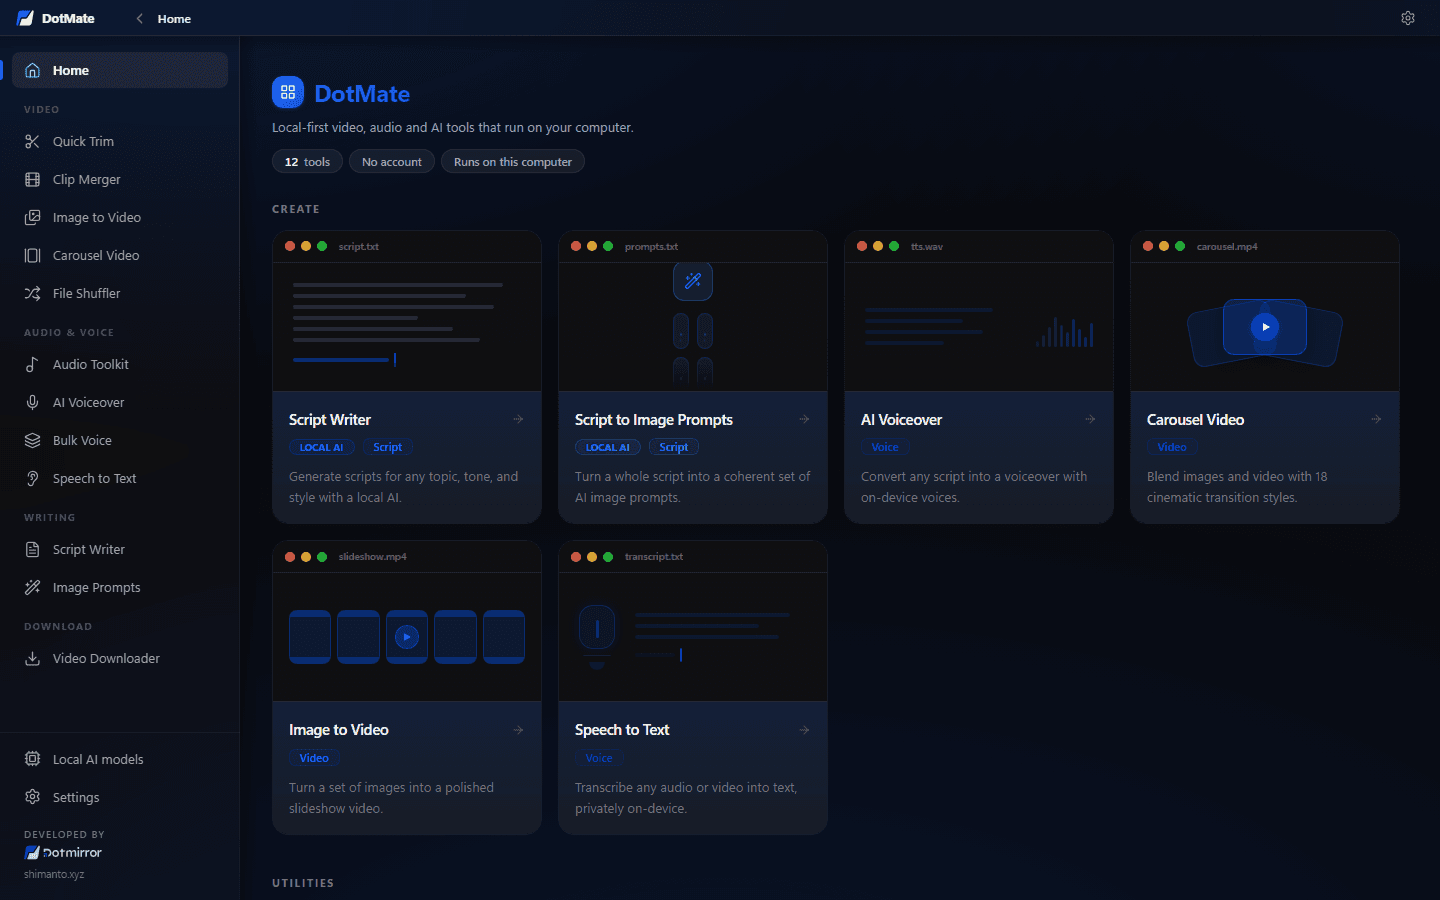Select Home in the sidebar
Image resolution: width=1440 pixels, height=900 pixels.
tap(120, 70)
